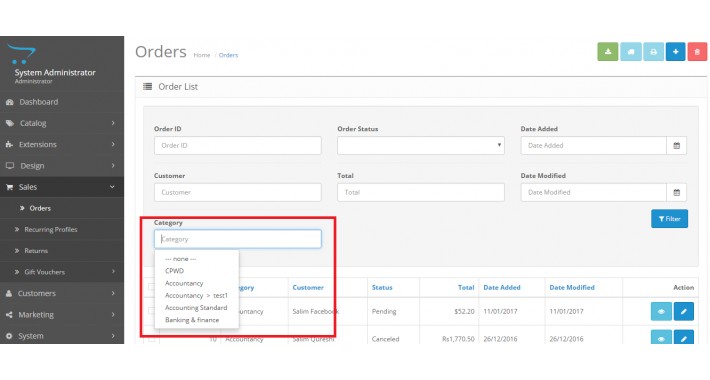Click the truck shipping list button
The image size is (710, 380).
pyautogui.click(x=631, y=52)
